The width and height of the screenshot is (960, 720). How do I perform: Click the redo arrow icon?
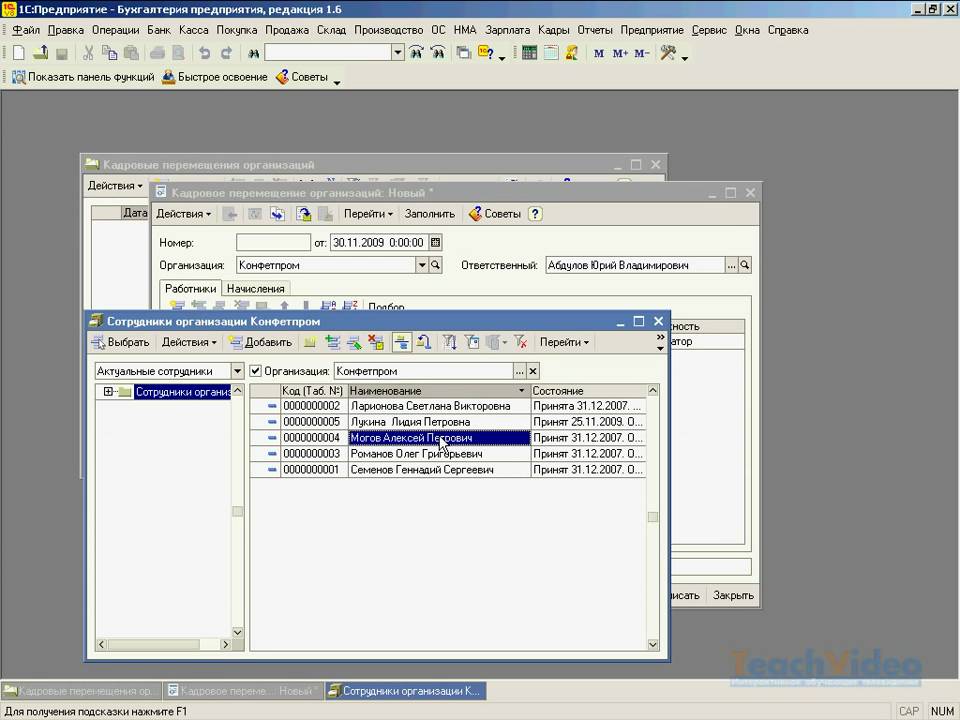(x=226, y=53)
